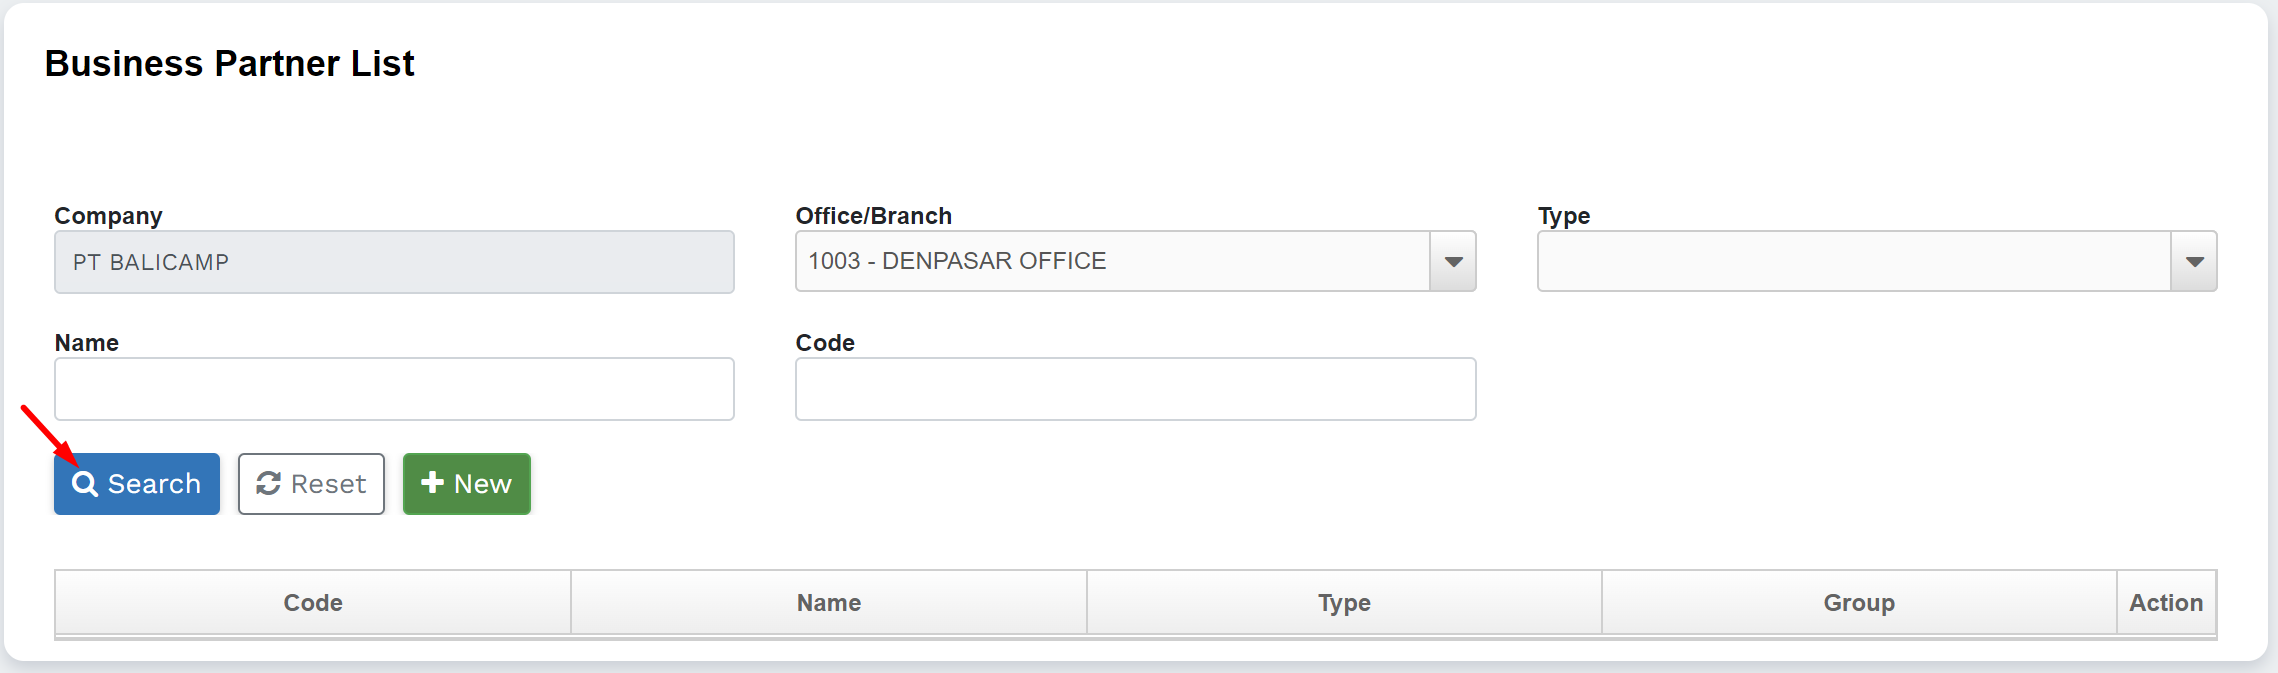The width and height of the screenshot is (2278, 673).
Task: Click the refresh arrows icon on Reset
Action: pos(268,484)
